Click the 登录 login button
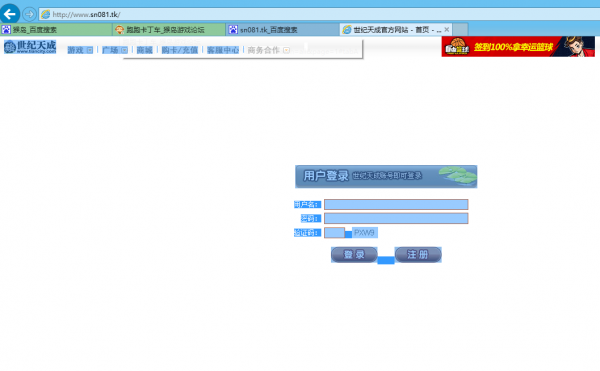600x371 pixels. pyautogui.click(x=354, y=255)
